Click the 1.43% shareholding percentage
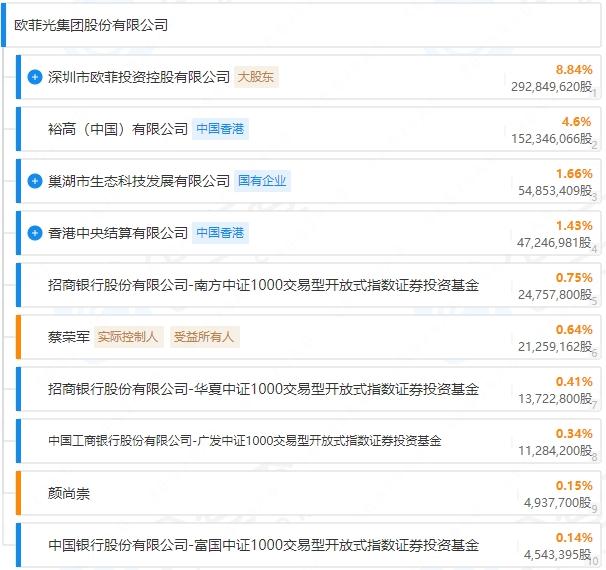606x570 pixels. 574,226
